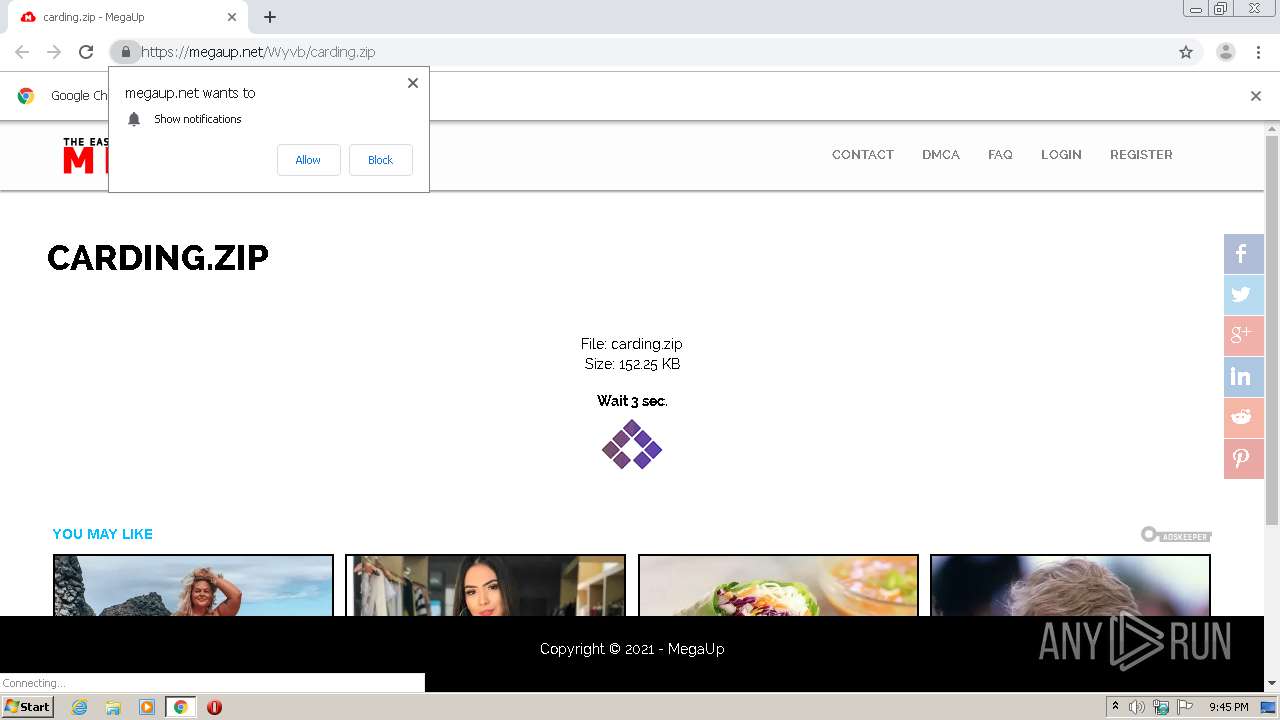Open Windows Media Player from taskbar

click(x=147, y=707)
